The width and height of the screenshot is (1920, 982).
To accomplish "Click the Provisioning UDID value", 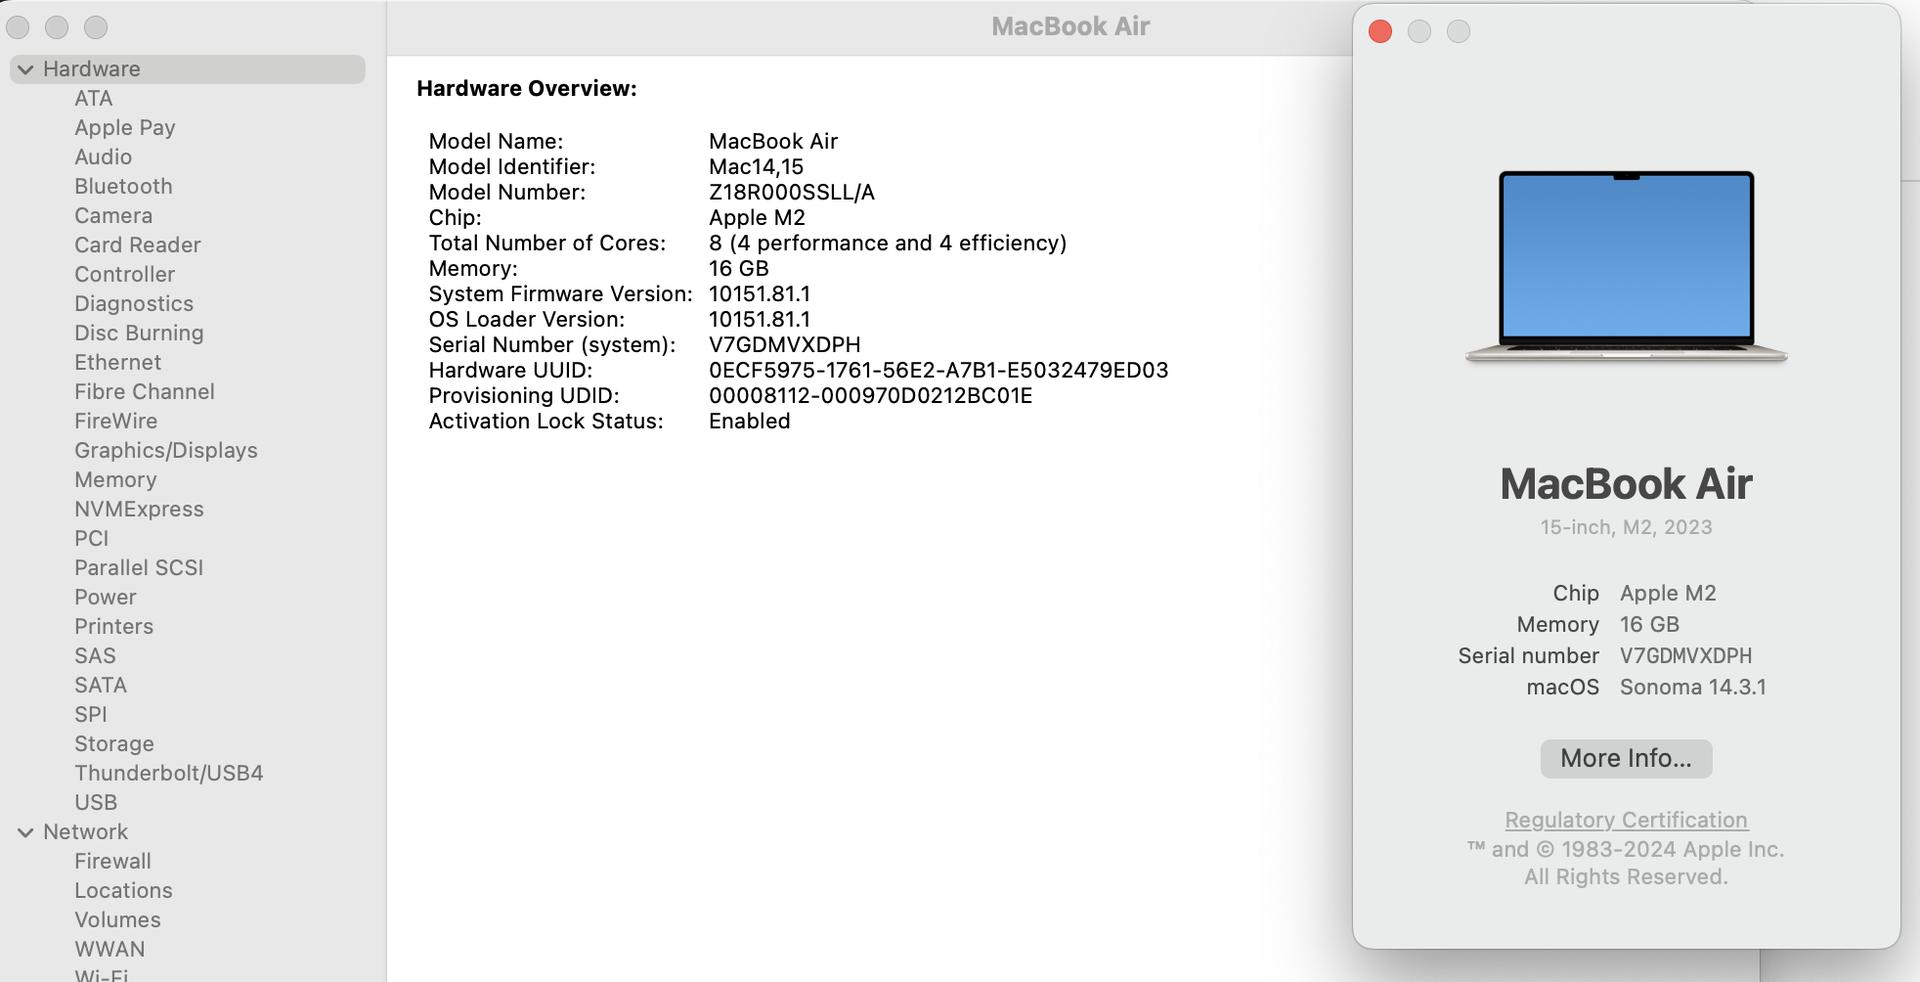I will [870, 396].
